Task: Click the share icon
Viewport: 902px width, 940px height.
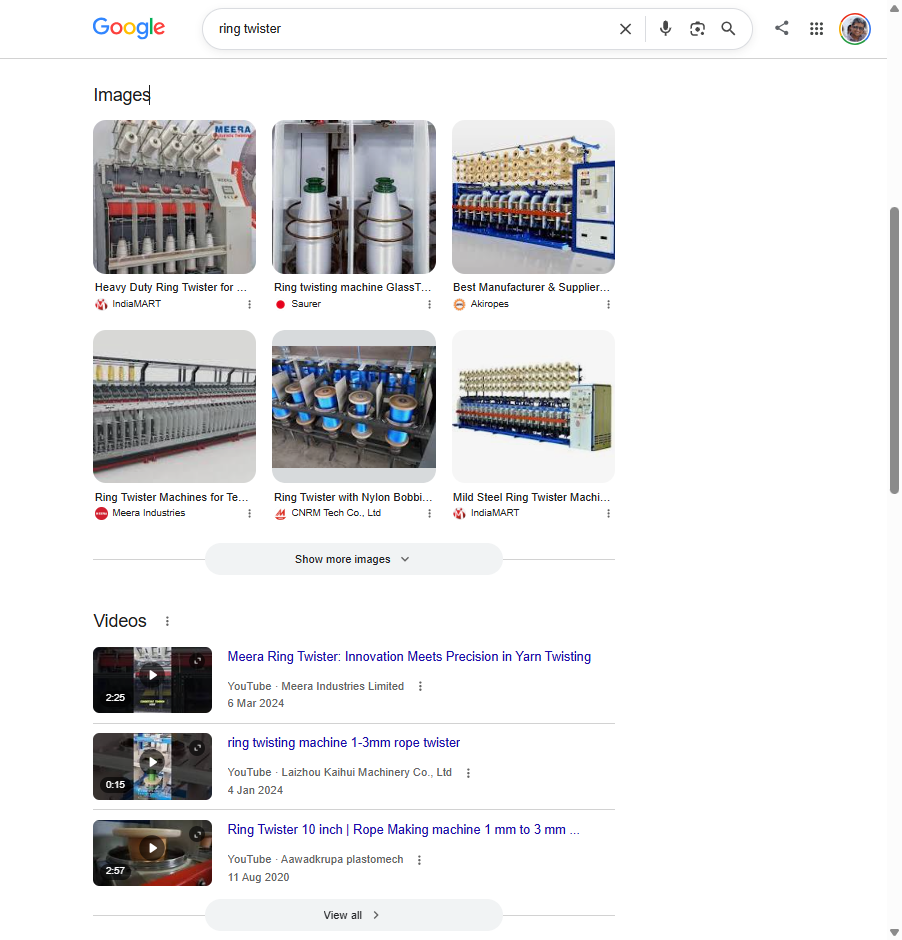Action: 782,28
